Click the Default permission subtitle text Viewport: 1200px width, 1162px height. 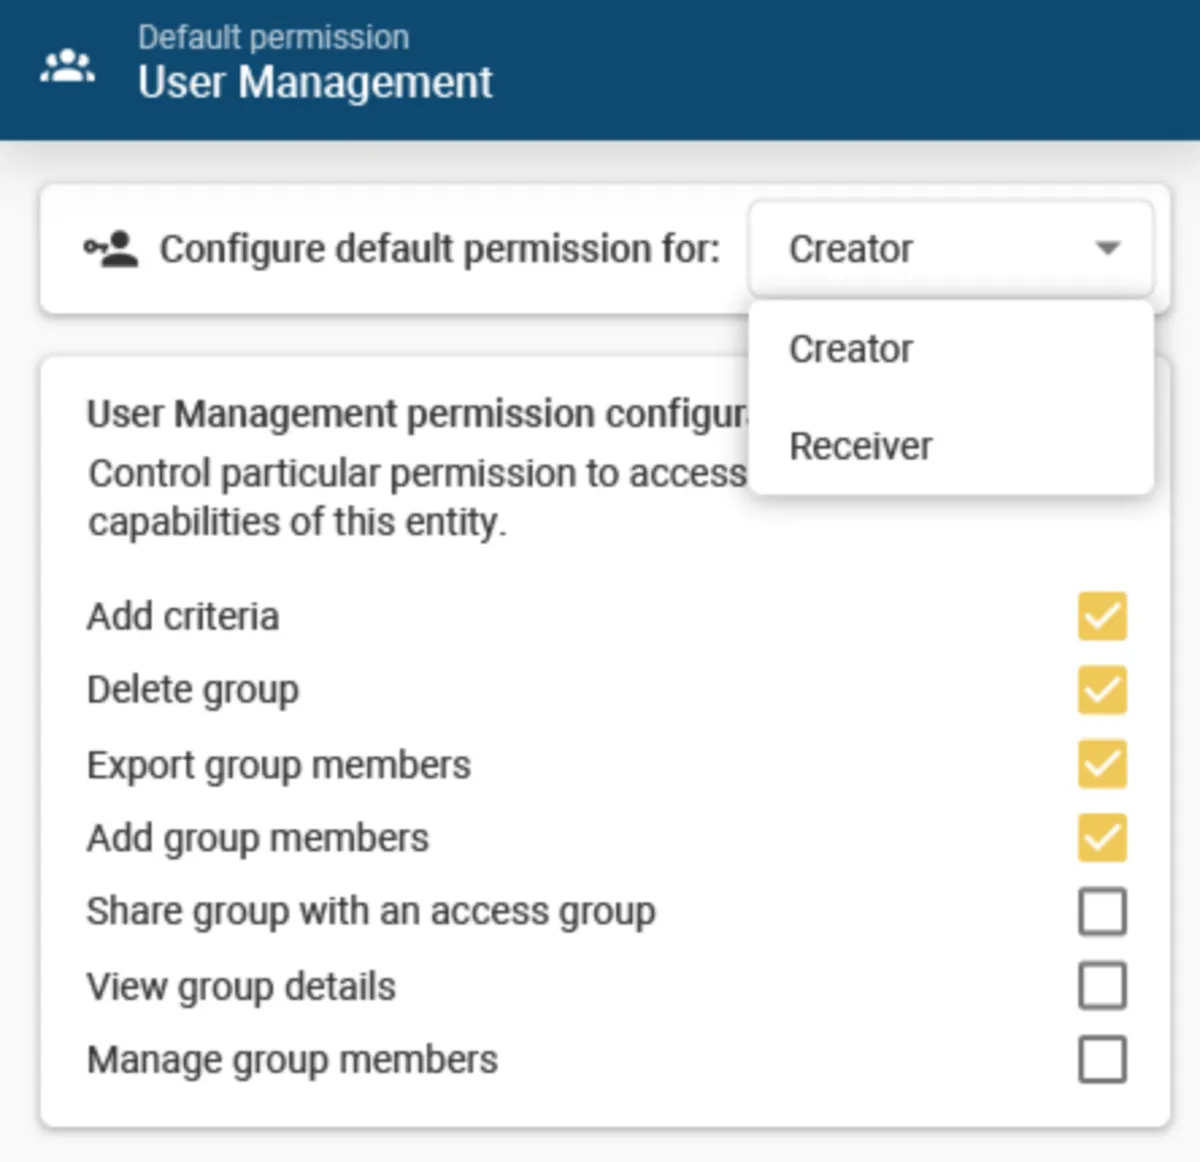click(x=273, y=37)
